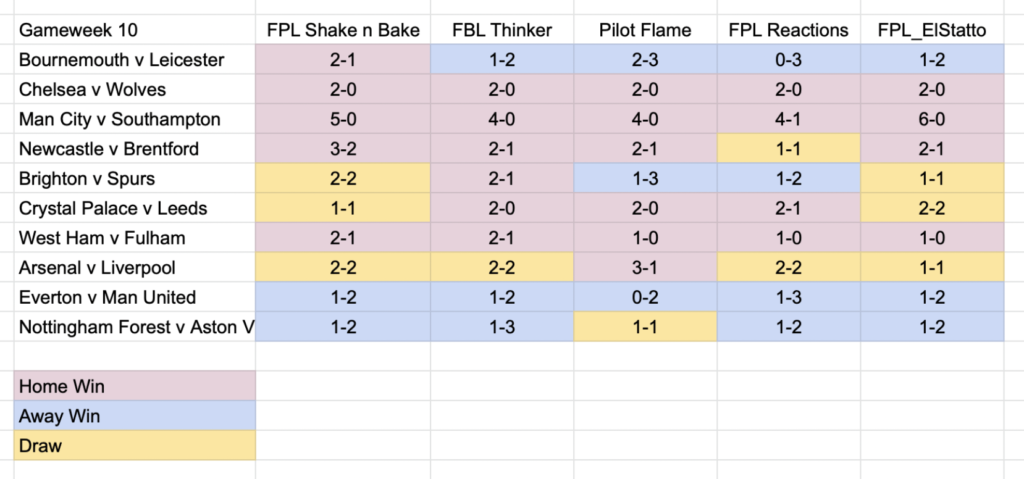This screenshot has height=479, width=1024.
Task: Select the Pilot Flame column header
Action: point(645,30)
